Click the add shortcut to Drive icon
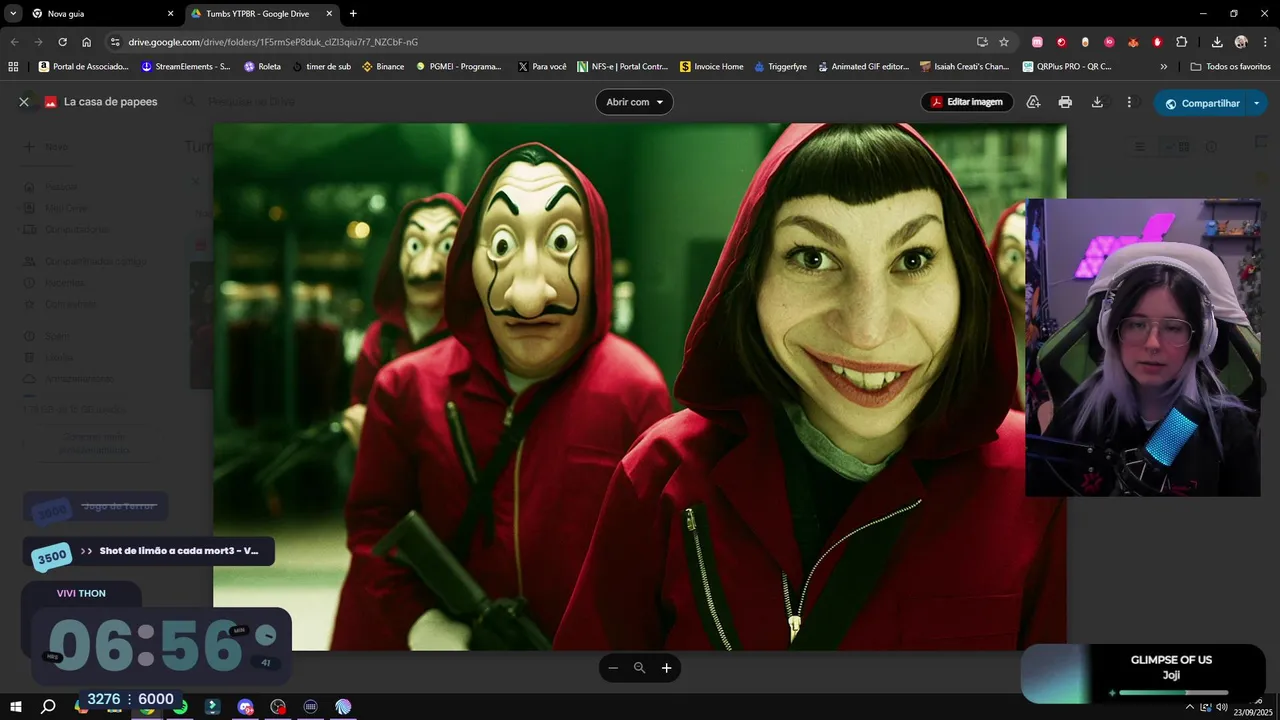 (x=1033, y=102)
